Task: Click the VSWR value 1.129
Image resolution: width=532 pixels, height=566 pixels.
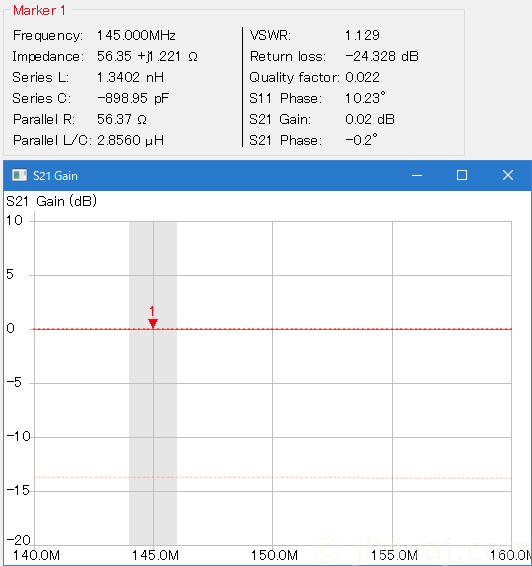Action: point(362,35)
